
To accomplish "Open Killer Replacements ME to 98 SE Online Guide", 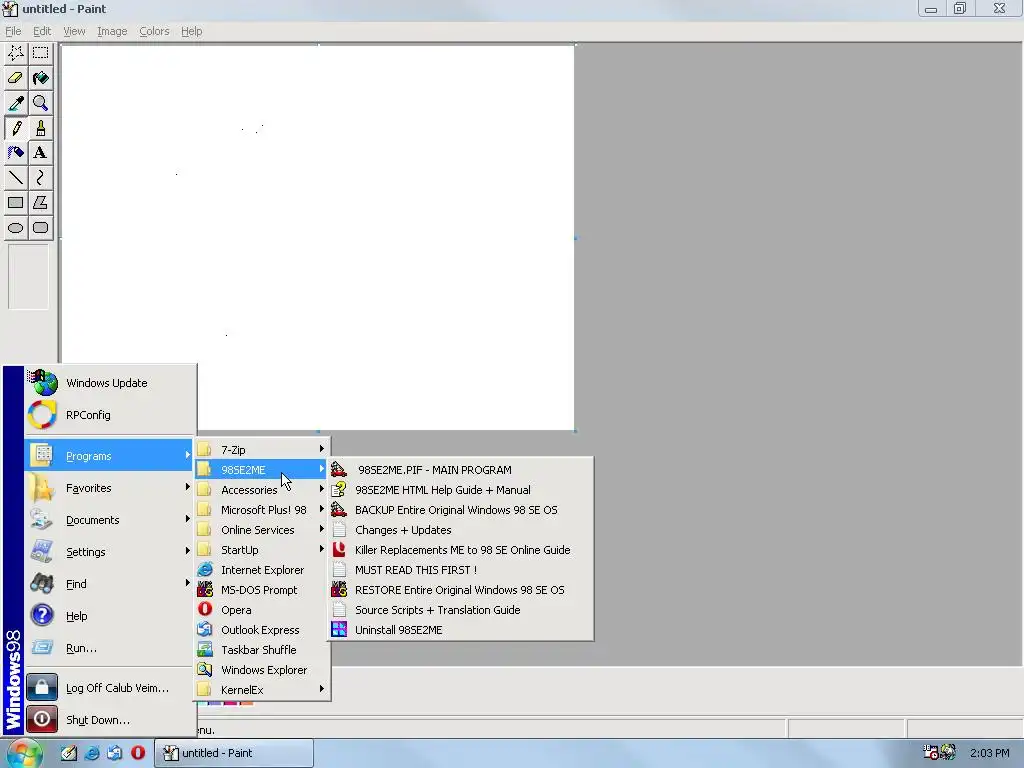I will pos(461,550).
